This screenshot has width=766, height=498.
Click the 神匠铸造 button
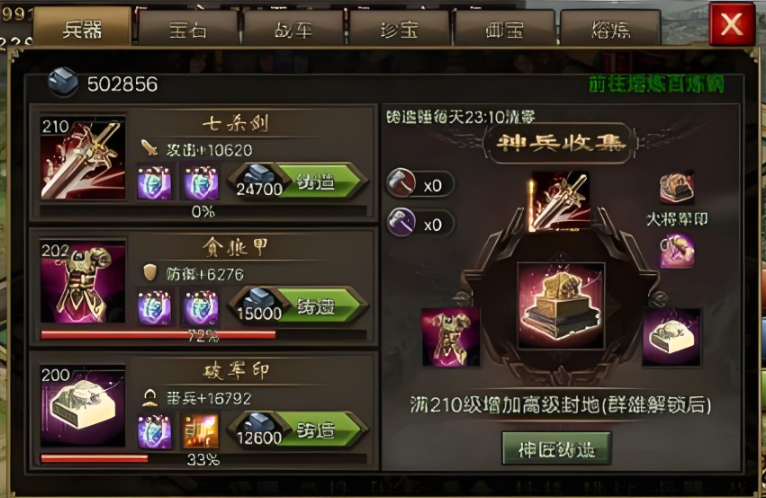coord(556,449)
